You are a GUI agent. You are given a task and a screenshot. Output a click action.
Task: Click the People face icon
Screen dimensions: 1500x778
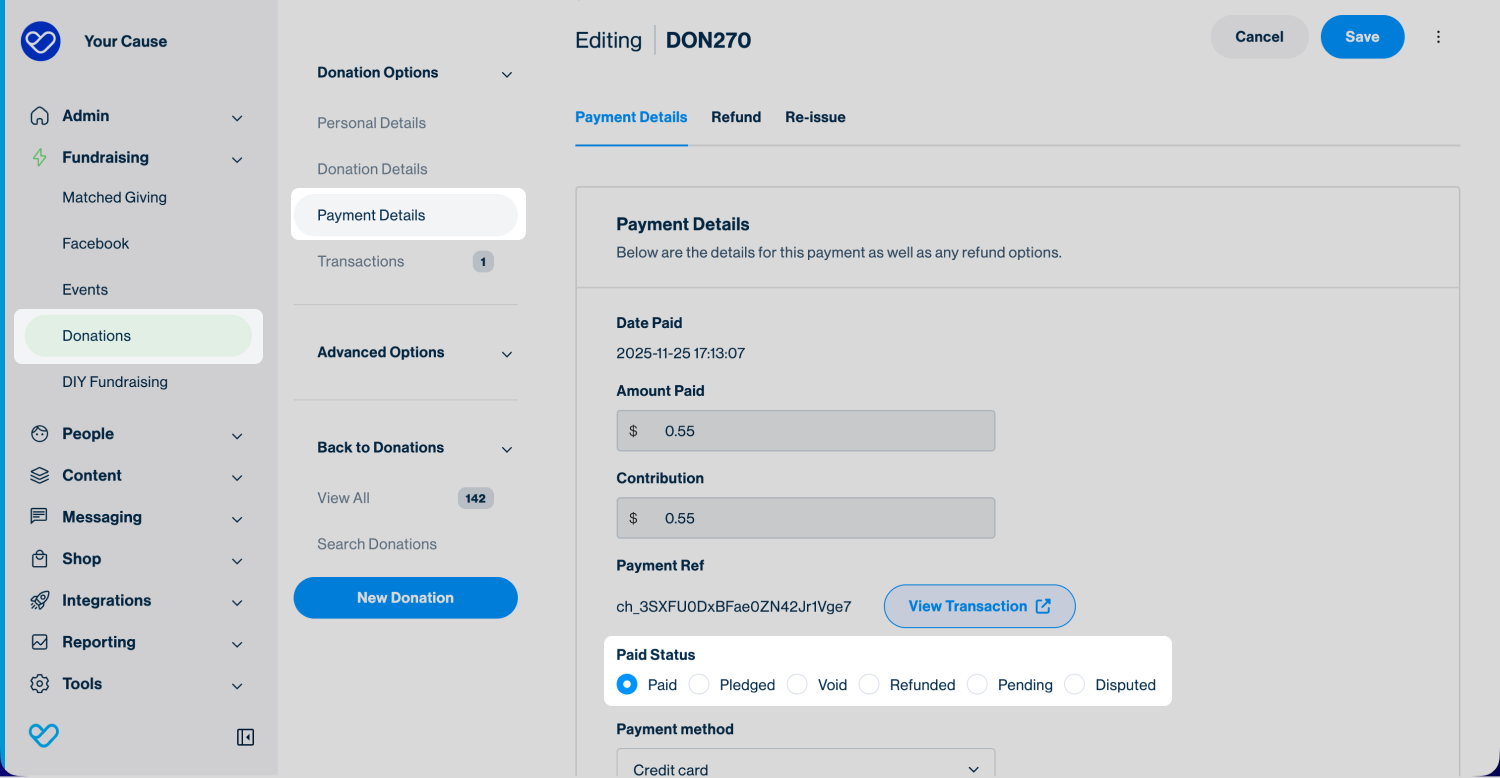point(39,434)
